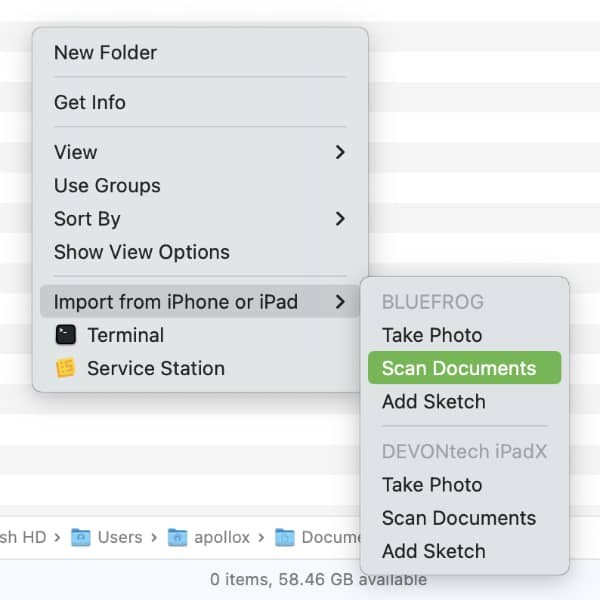The image size is (600, 600).
Task: Toggle the Use Groups option
Action: pos(107,186)
